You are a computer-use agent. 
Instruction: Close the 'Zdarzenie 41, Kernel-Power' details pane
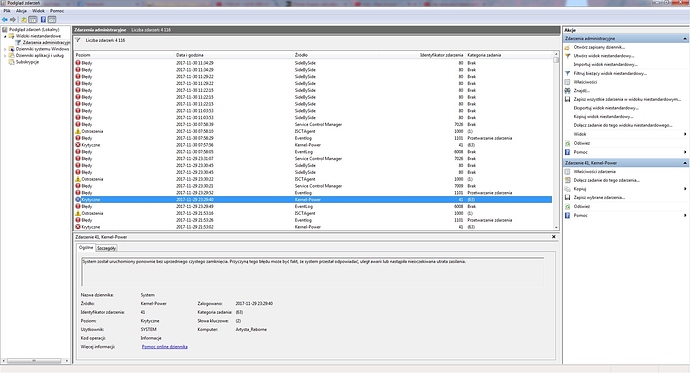554,237
